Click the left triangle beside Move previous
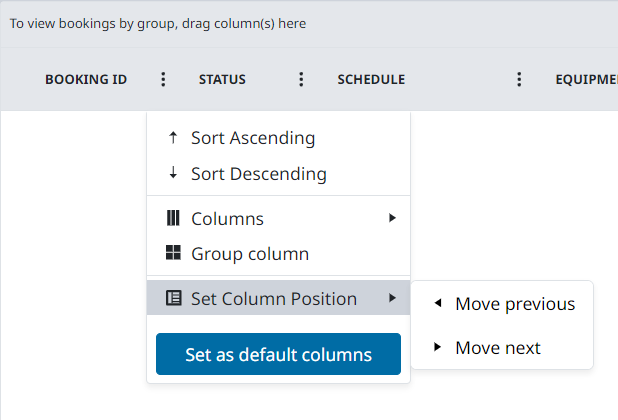The width and height of the screenshot is (618, 420). 437,304
